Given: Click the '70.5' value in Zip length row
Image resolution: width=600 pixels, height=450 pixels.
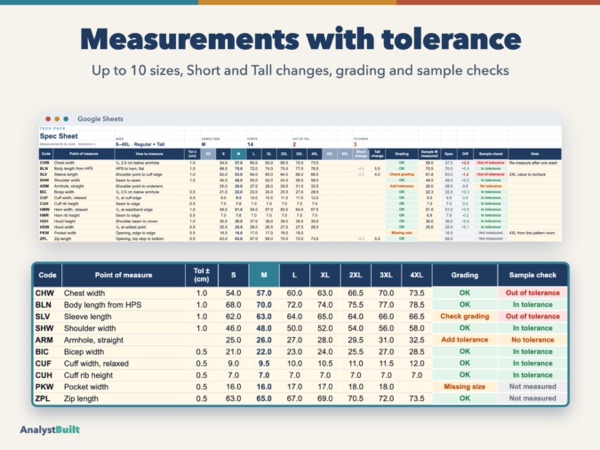Looking at the screenshot, I should click(355, 399).
